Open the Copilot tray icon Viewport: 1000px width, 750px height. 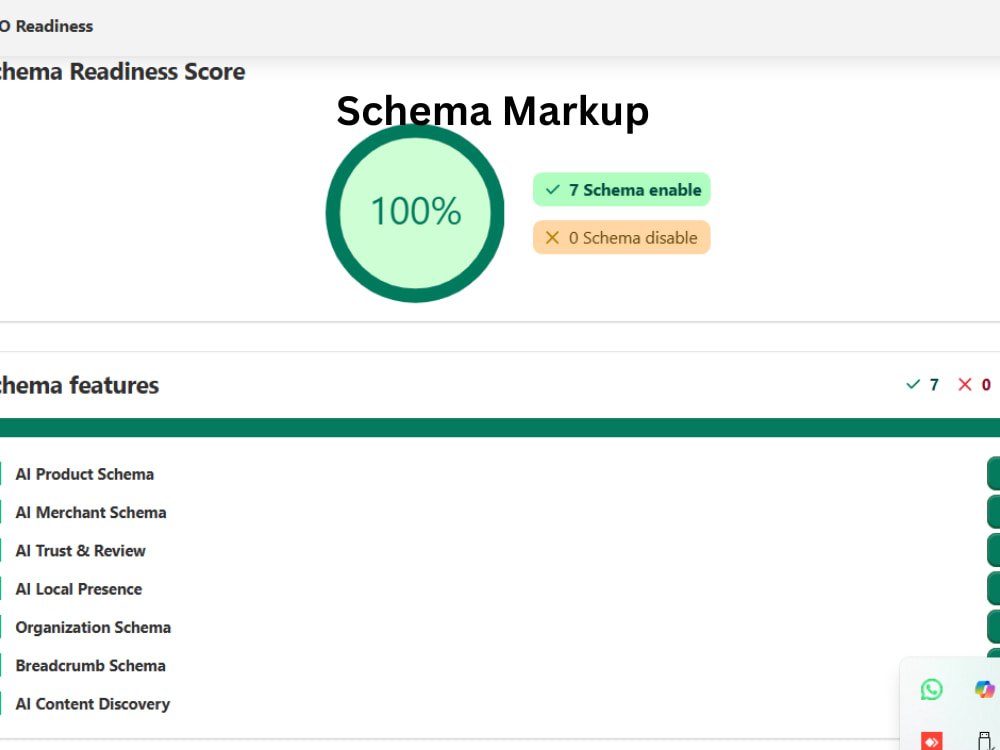984,689
